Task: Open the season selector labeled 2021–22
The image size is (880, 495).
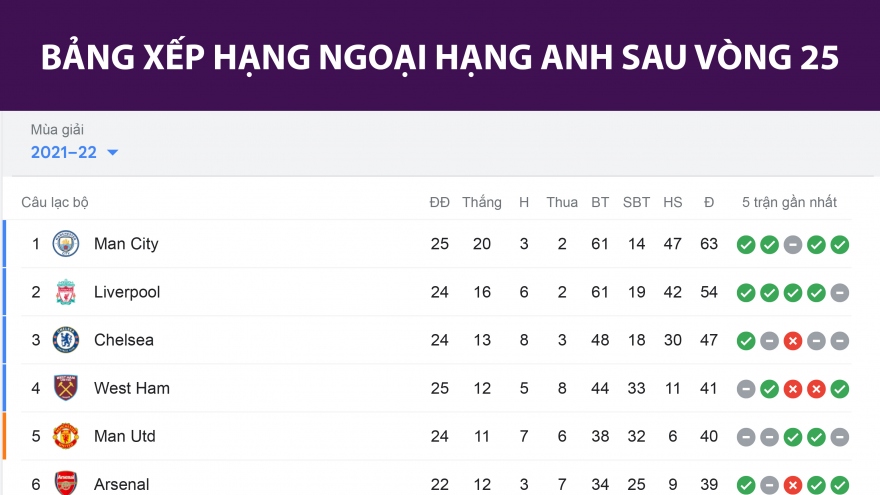Action: coord(62,152)
